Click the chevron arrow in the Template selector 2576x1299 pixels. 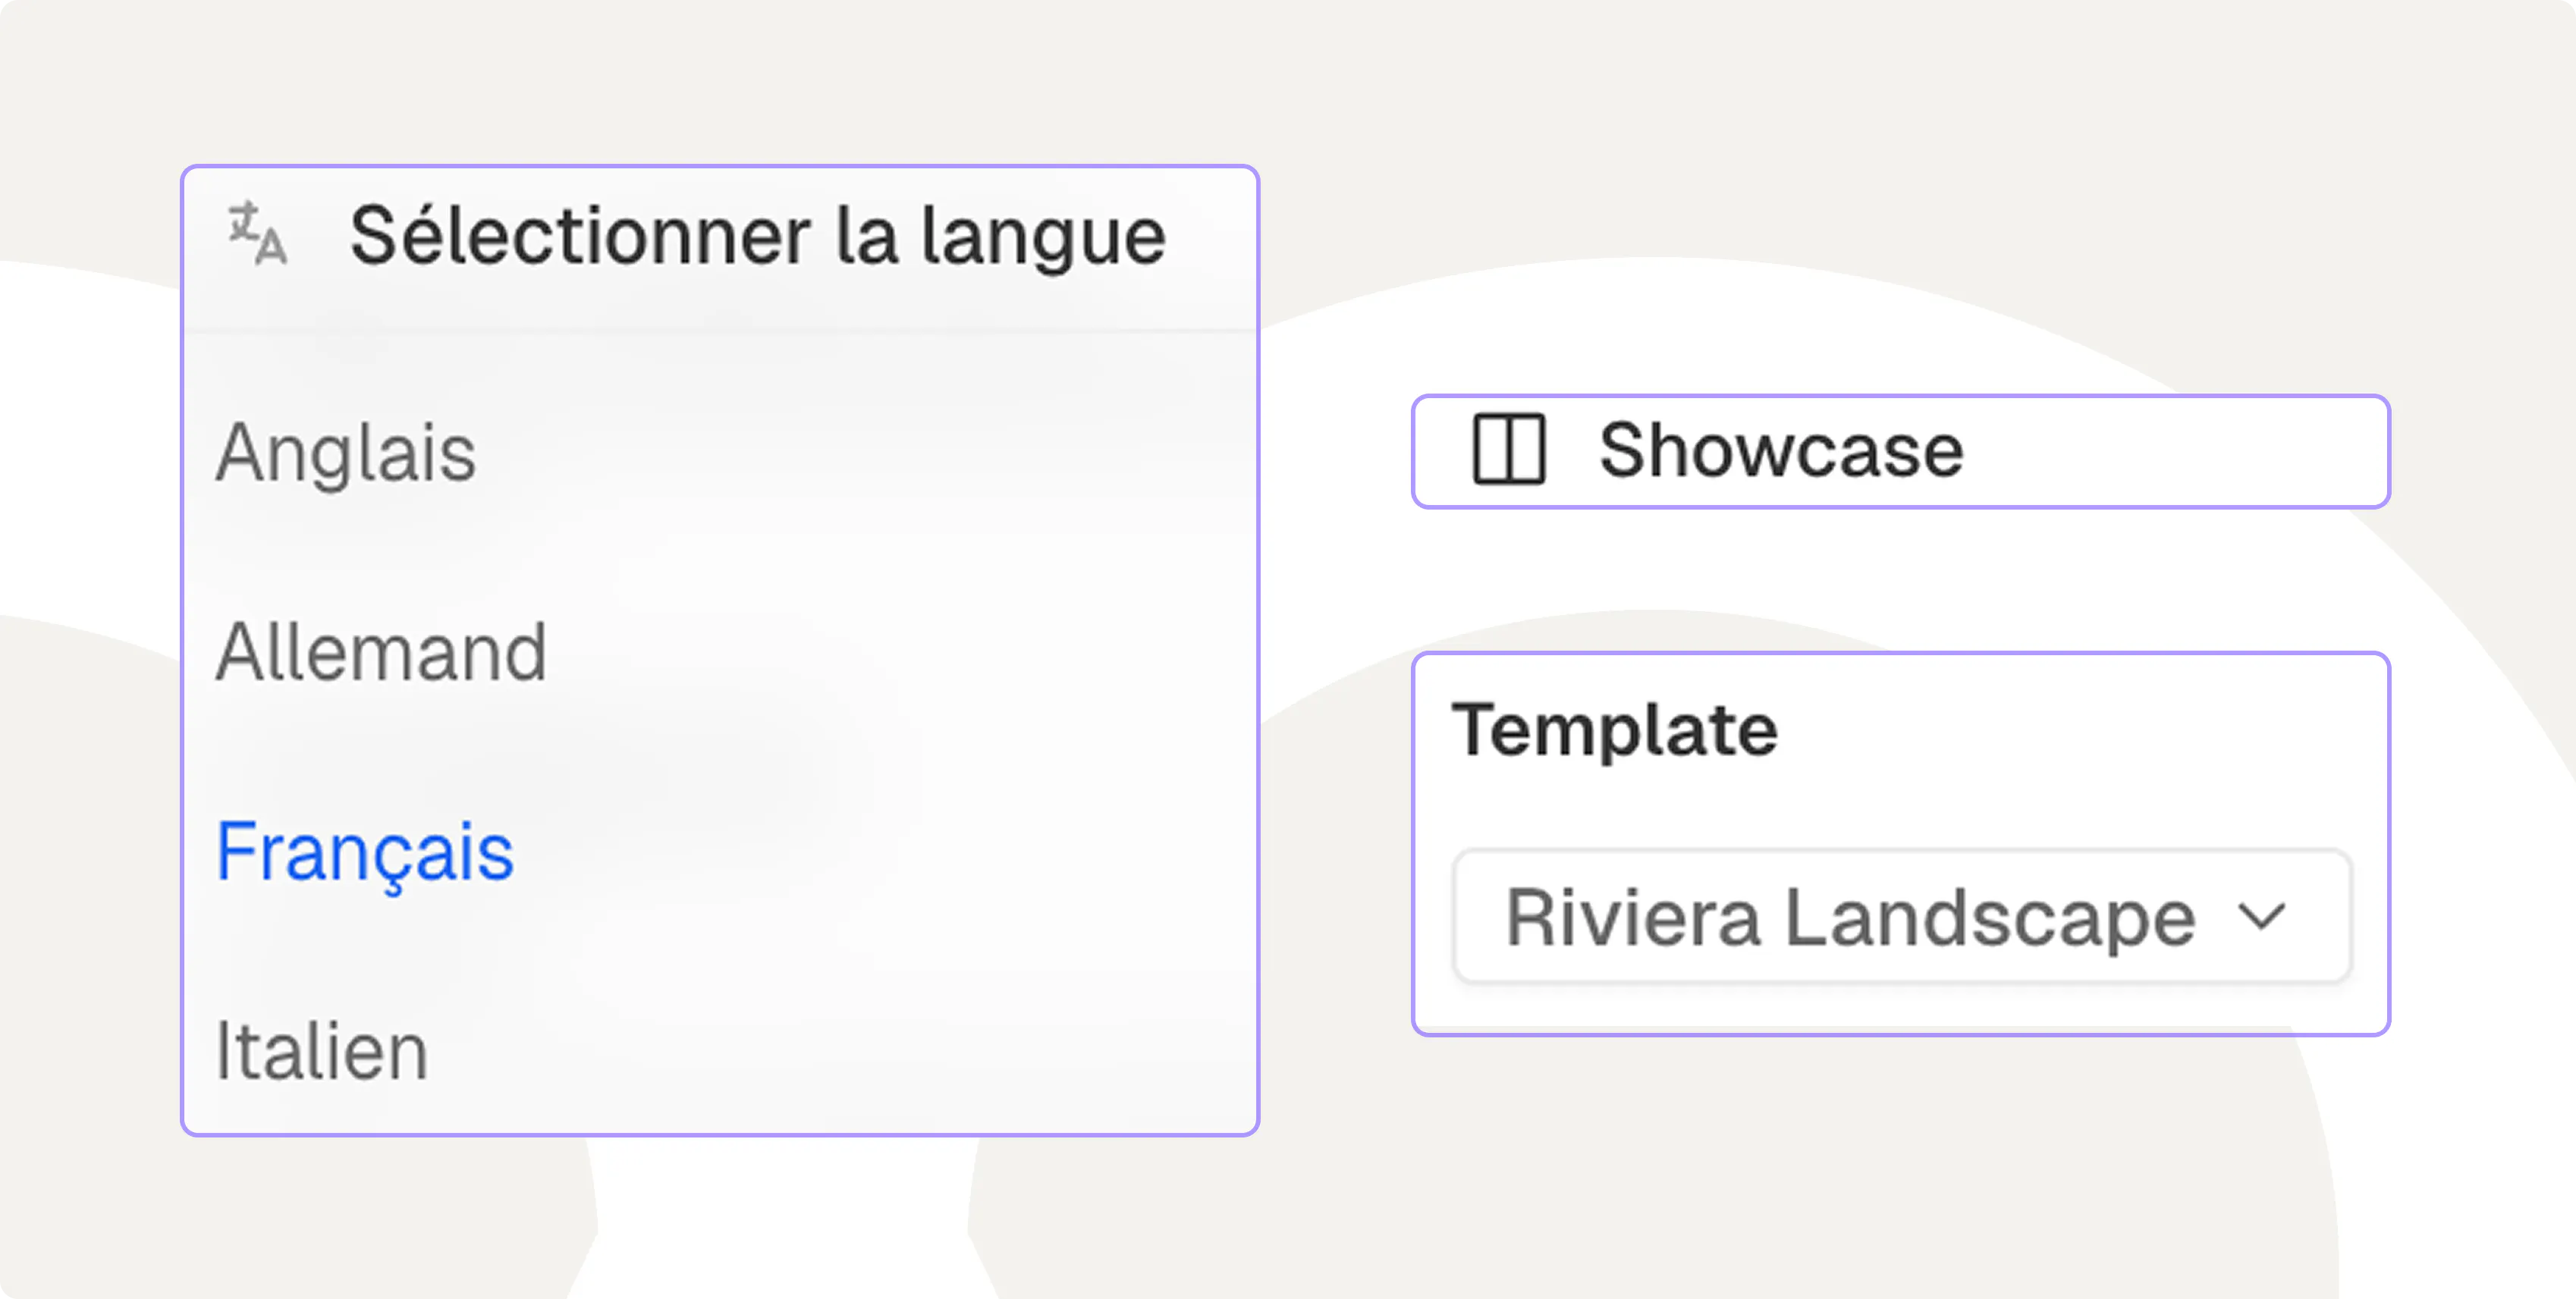pyautogui.click(x=2261, y=915)
